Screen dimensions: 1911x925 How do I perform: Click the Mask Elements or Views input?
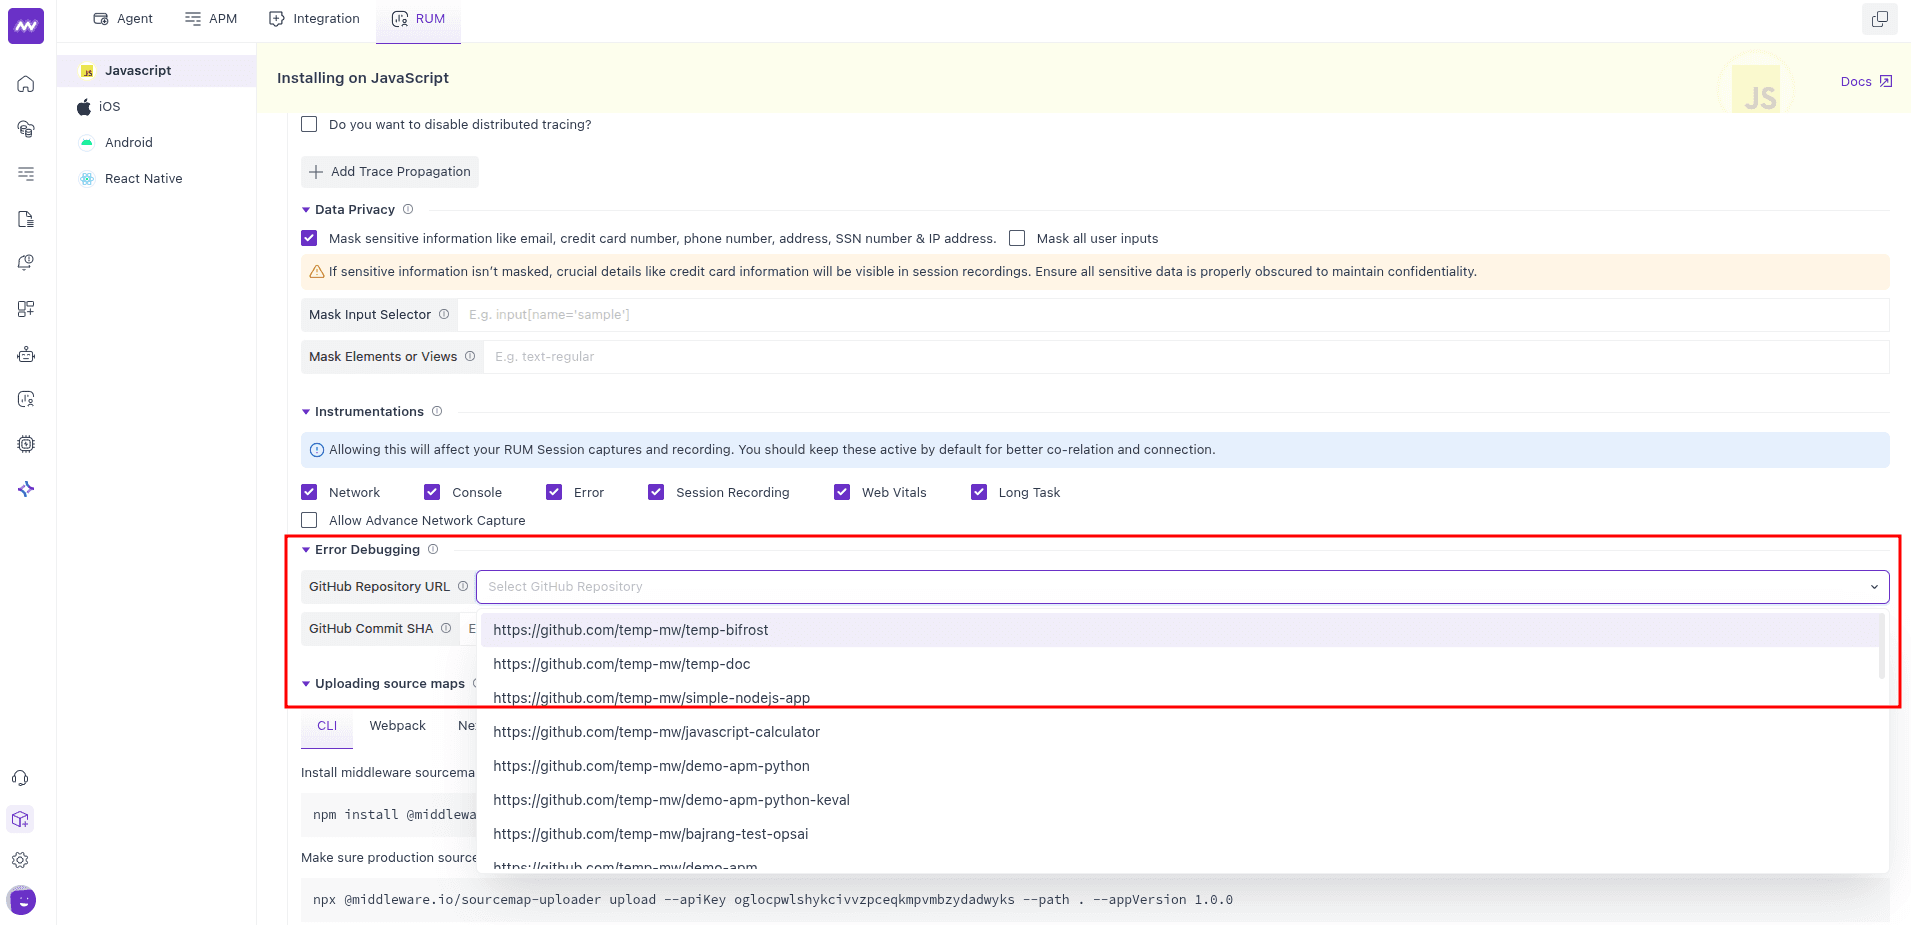tap(1185, 357)
